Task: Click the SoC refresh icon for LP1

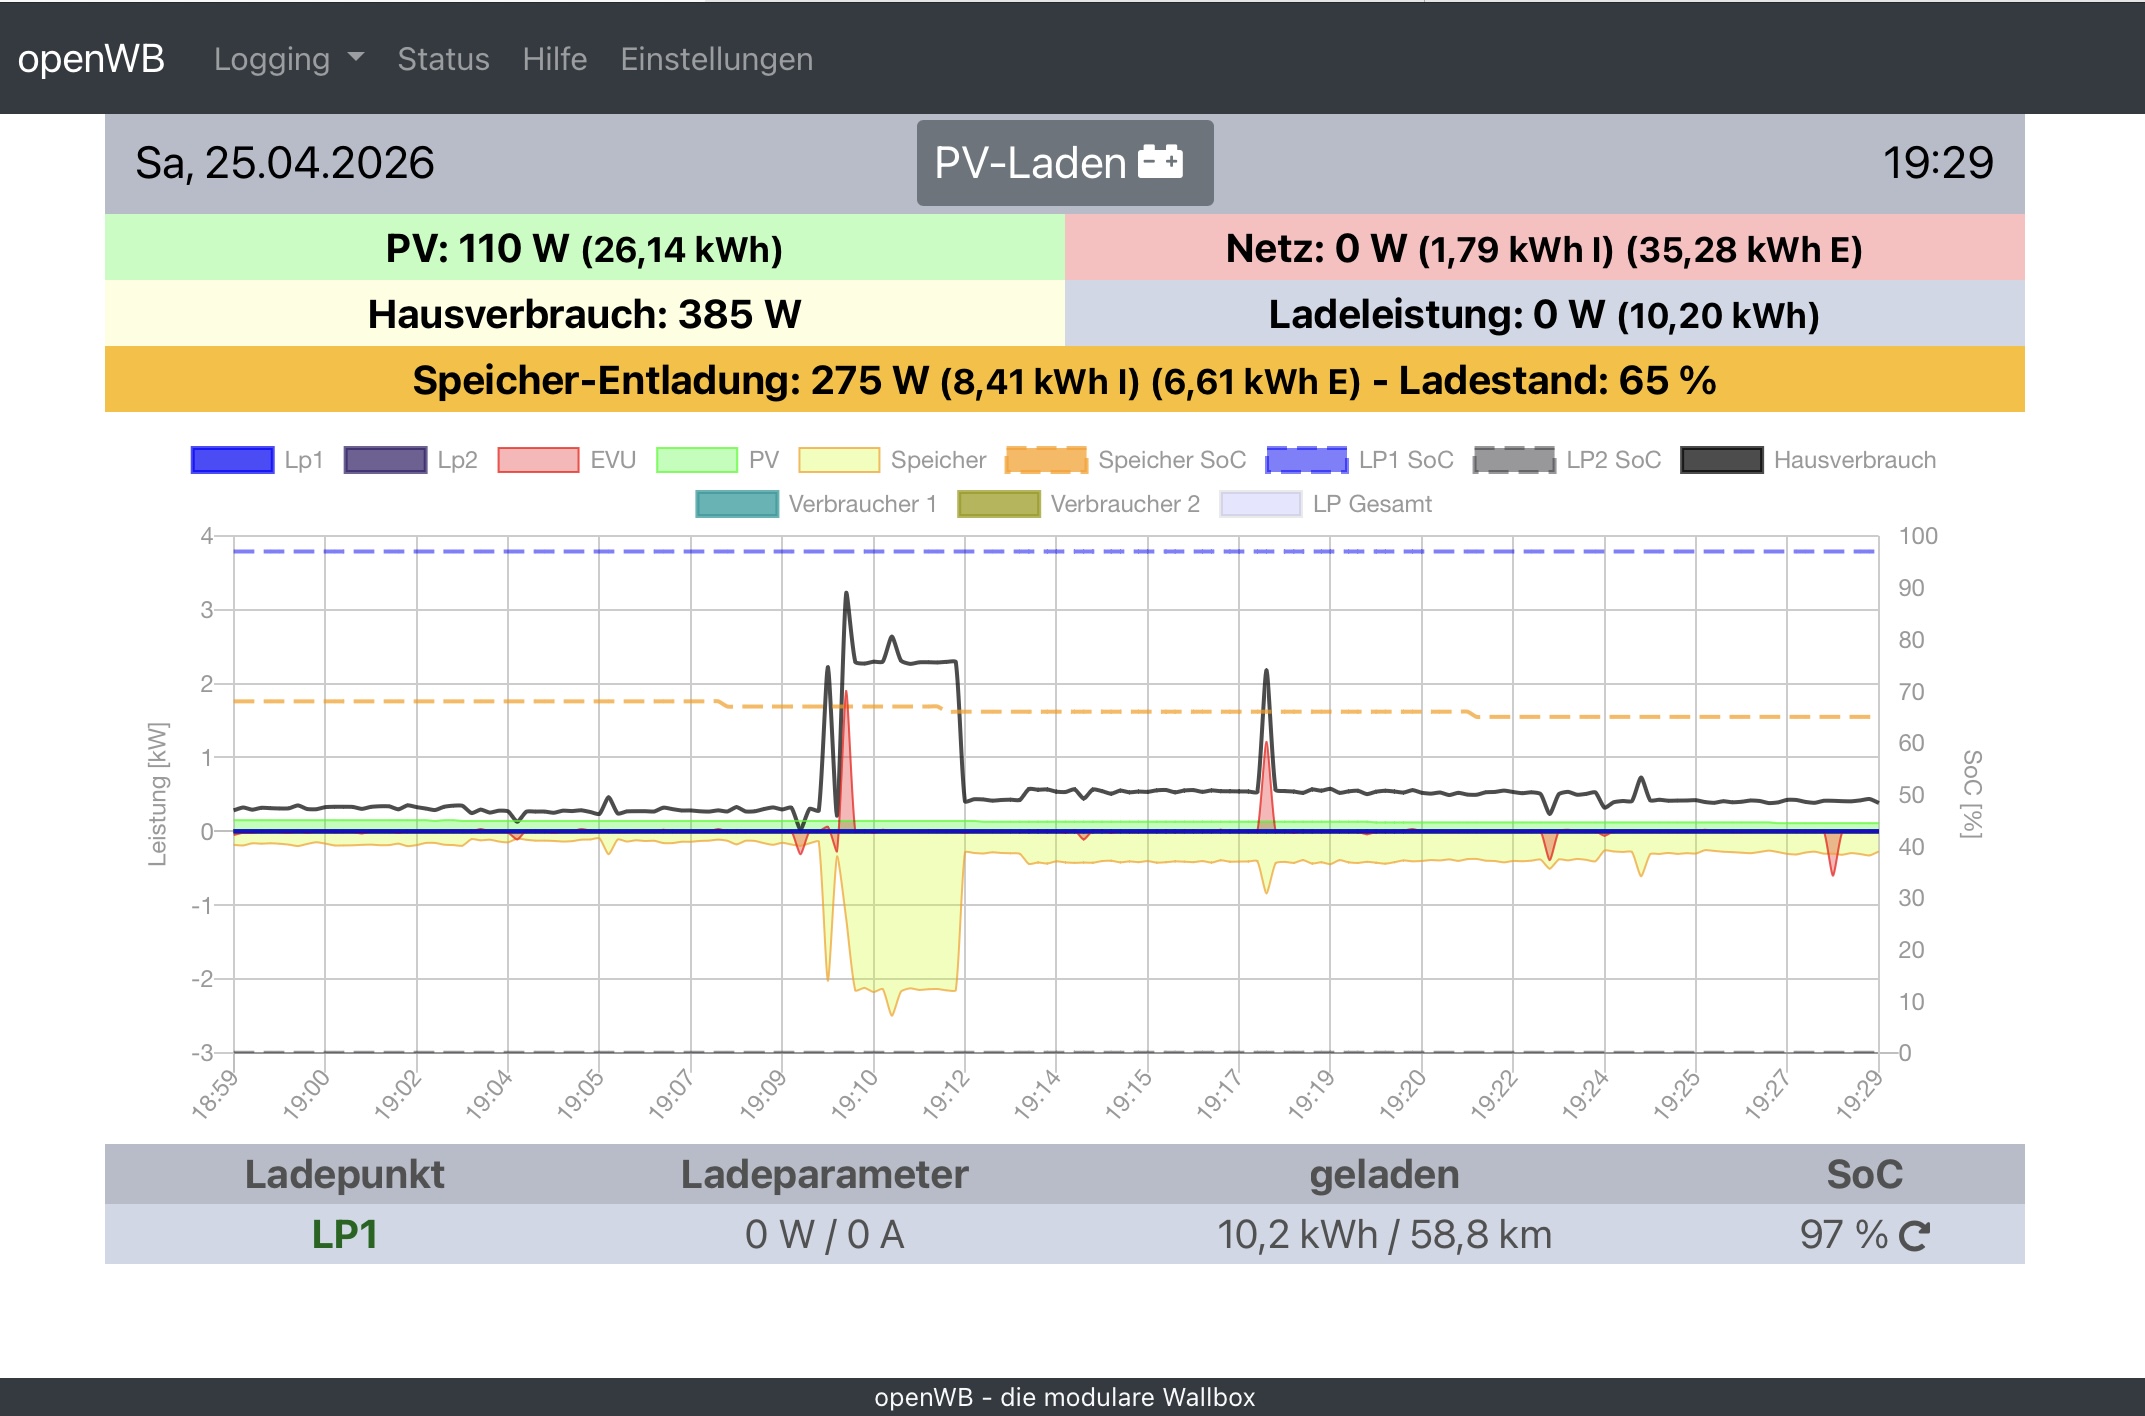Action: 1914,1236
